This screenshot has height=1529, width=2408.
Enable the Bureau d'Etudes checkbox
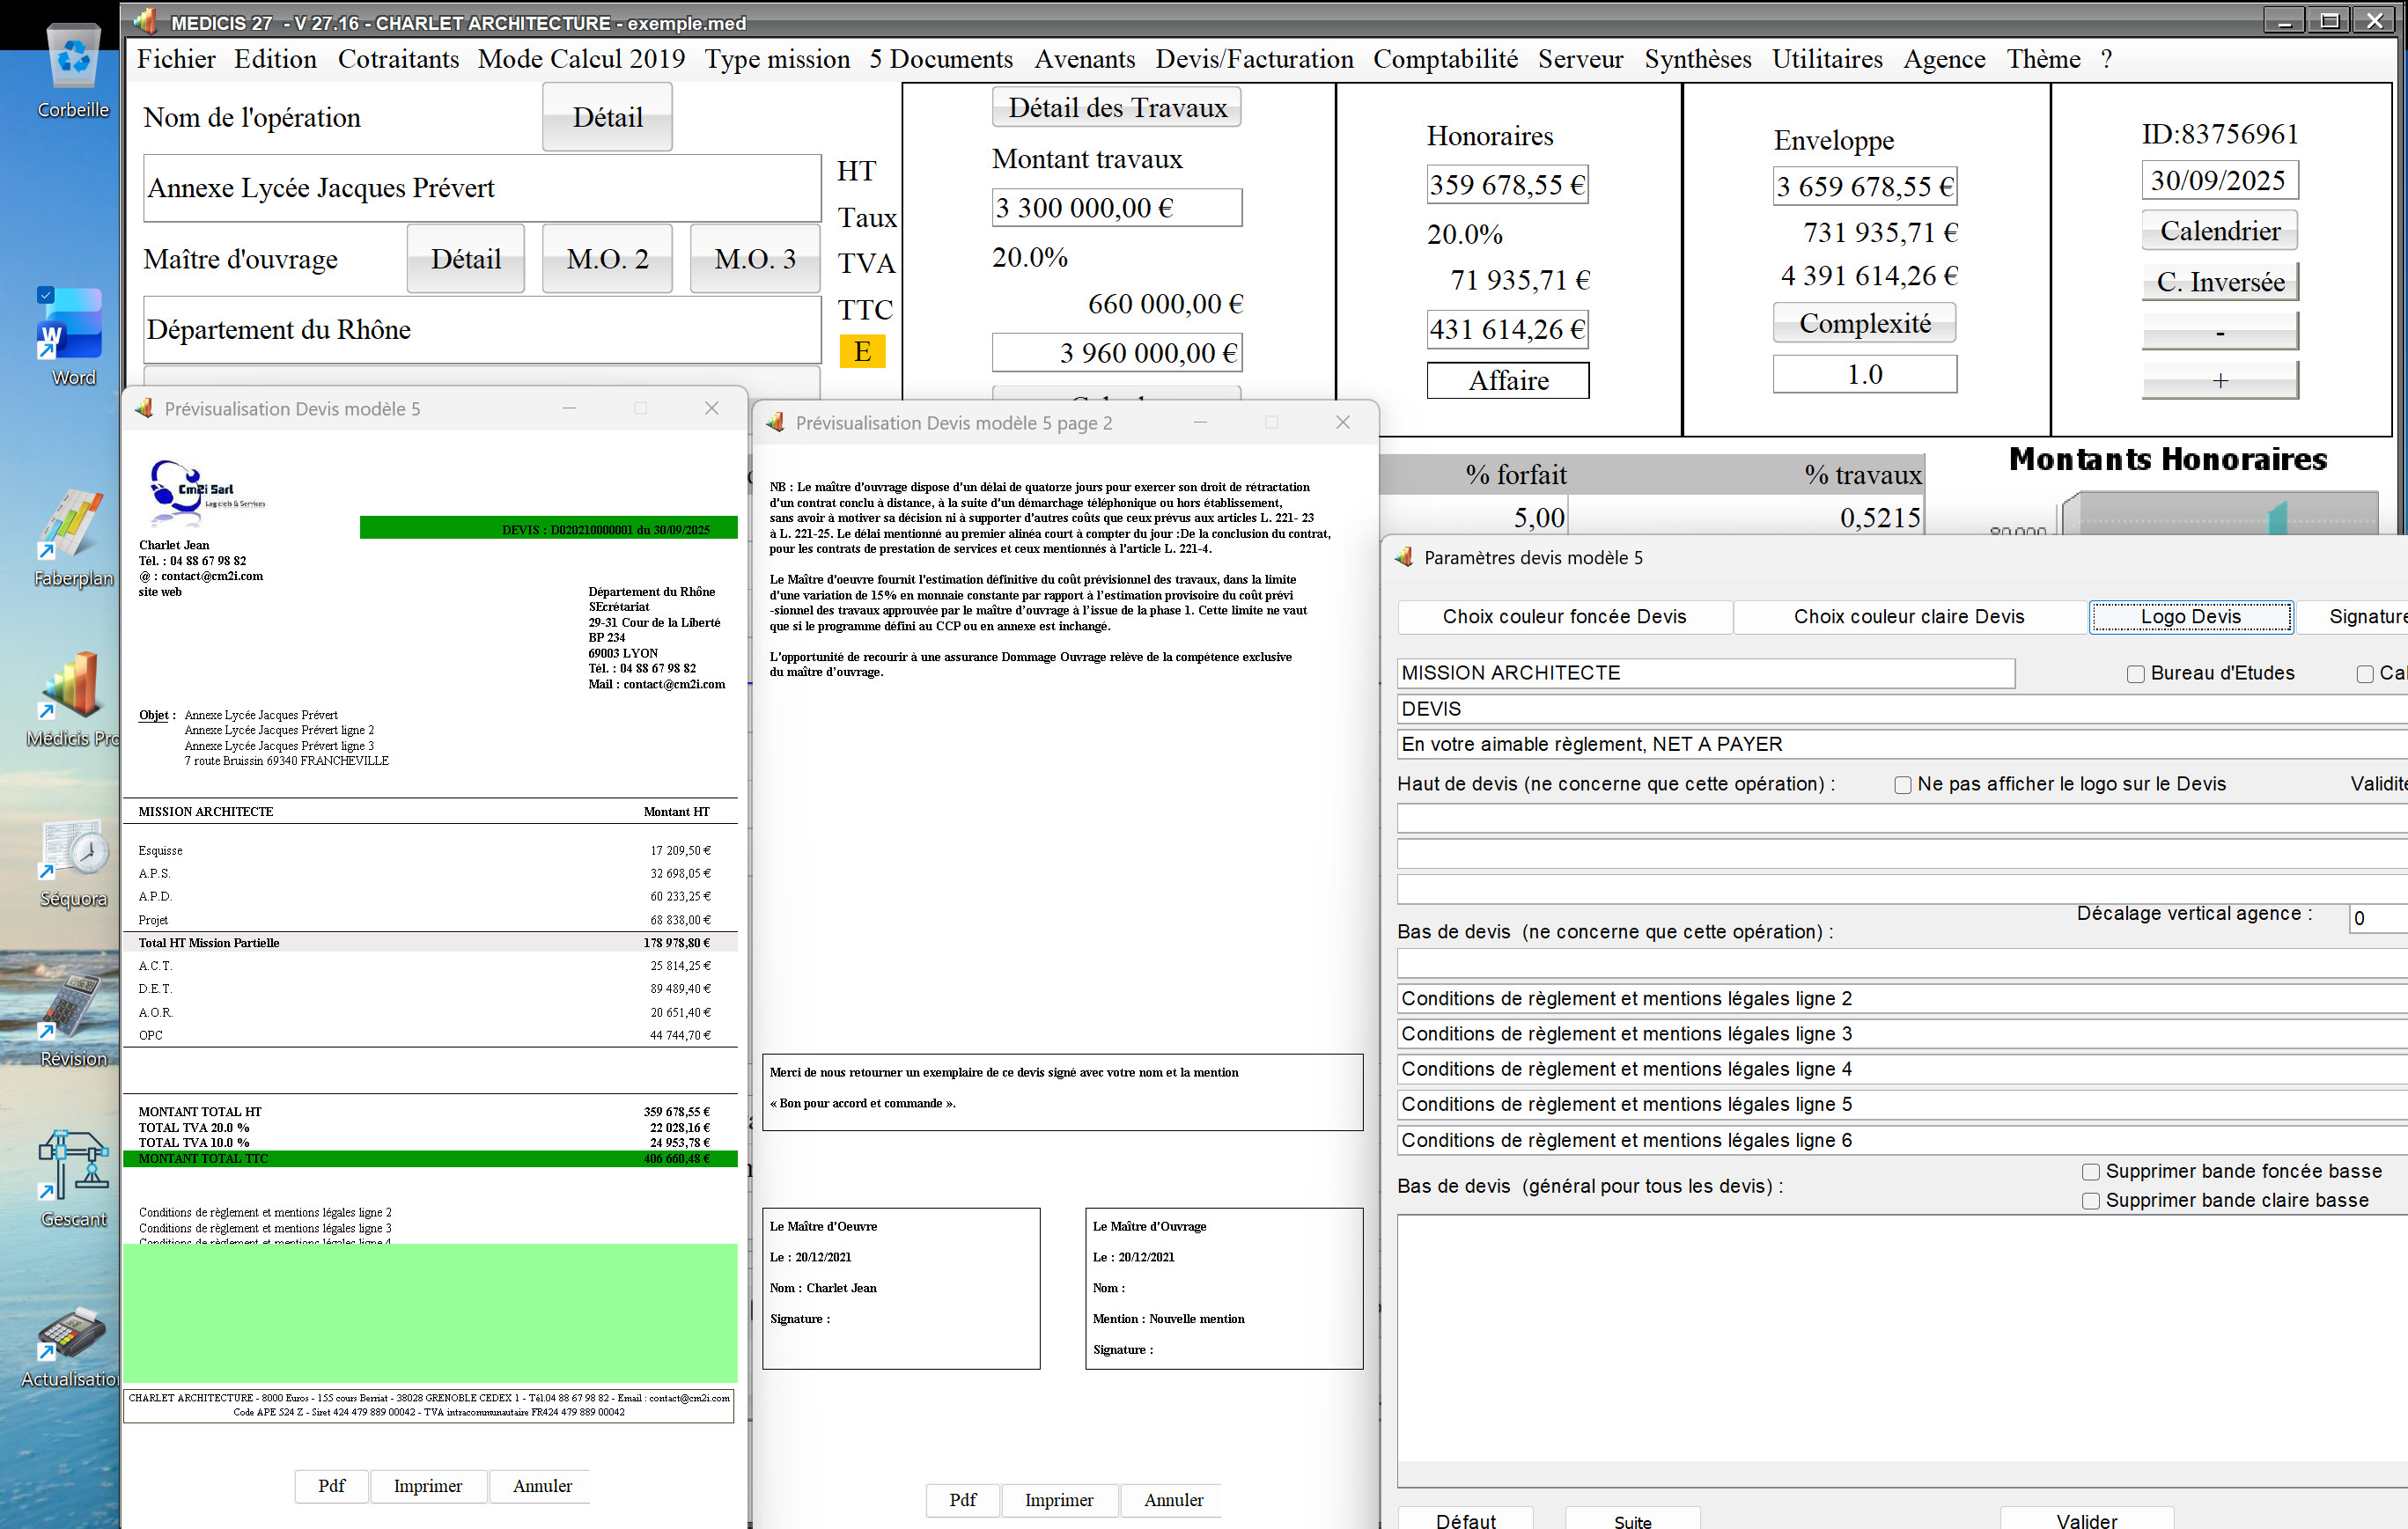[x=2135, y=674]
